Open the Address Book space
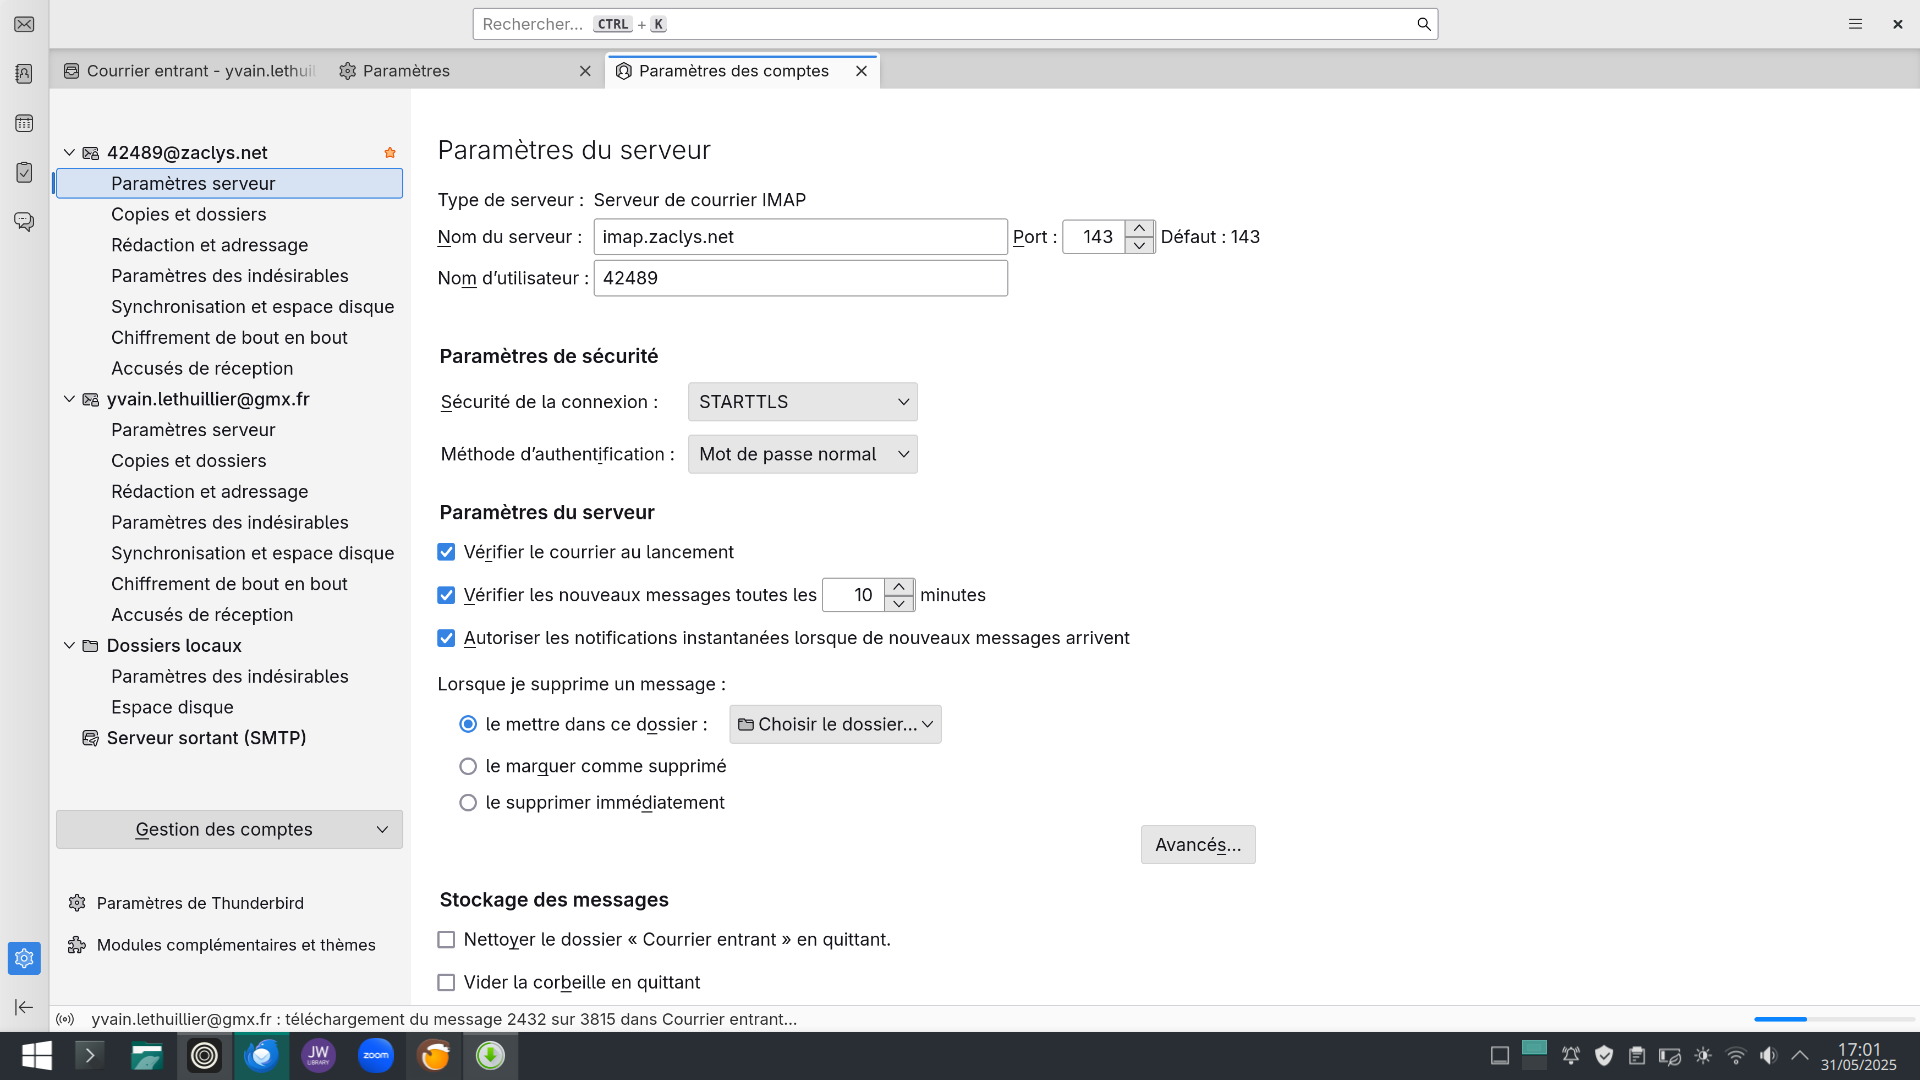Image resolution: width=1920 pixels, height=1080 pixels. pos(24,74)
